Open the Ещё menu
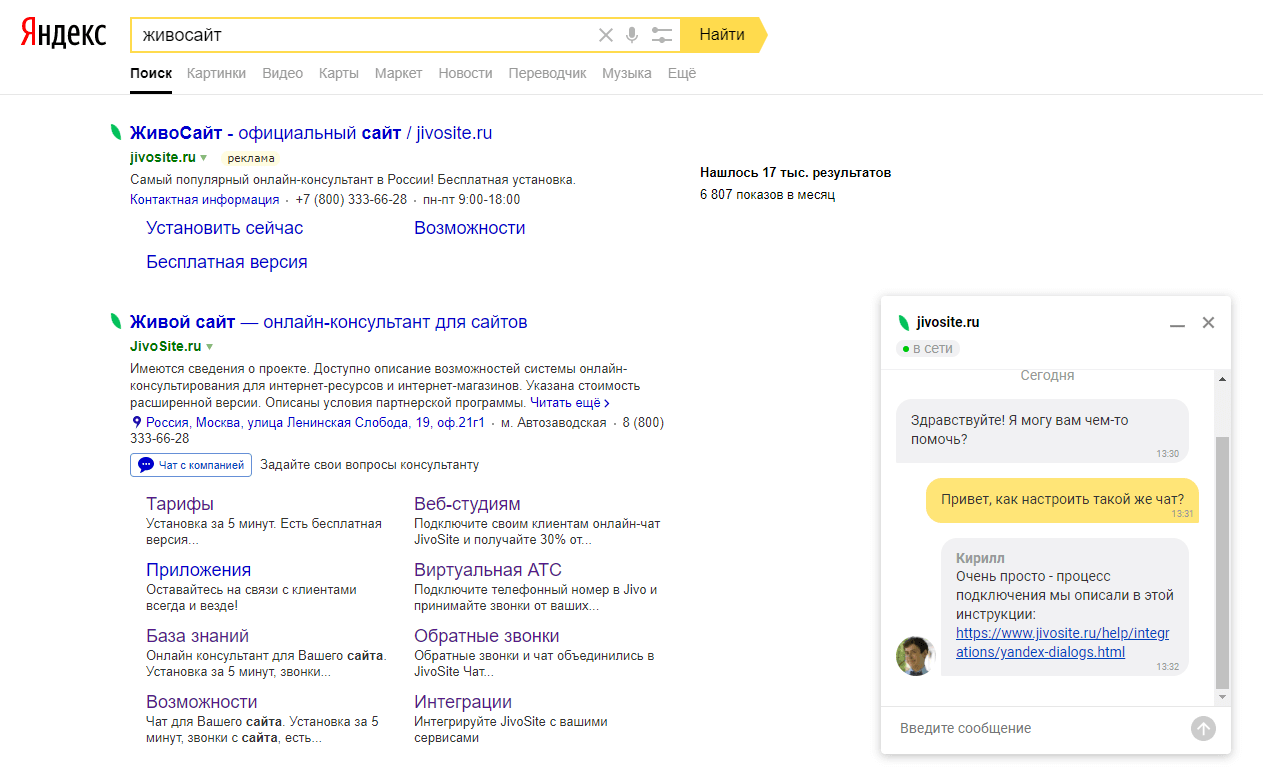1263x772 pixels. (682, 73)
